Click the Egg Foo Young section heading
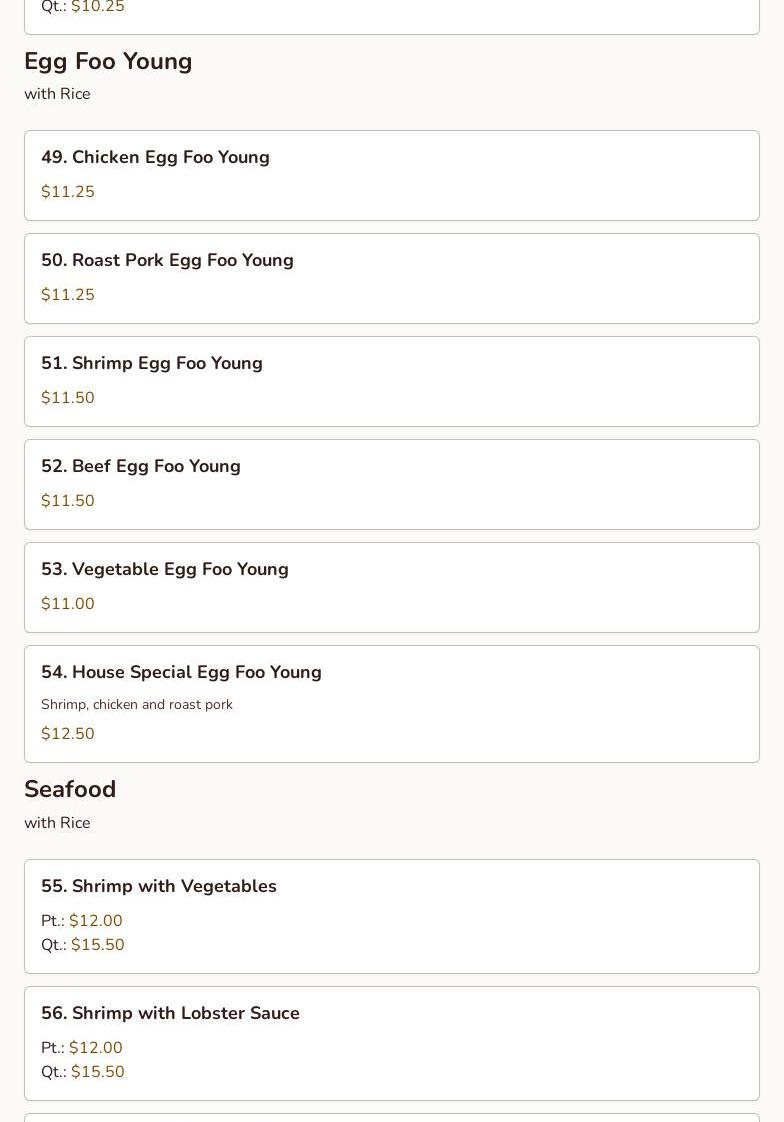 108,62
